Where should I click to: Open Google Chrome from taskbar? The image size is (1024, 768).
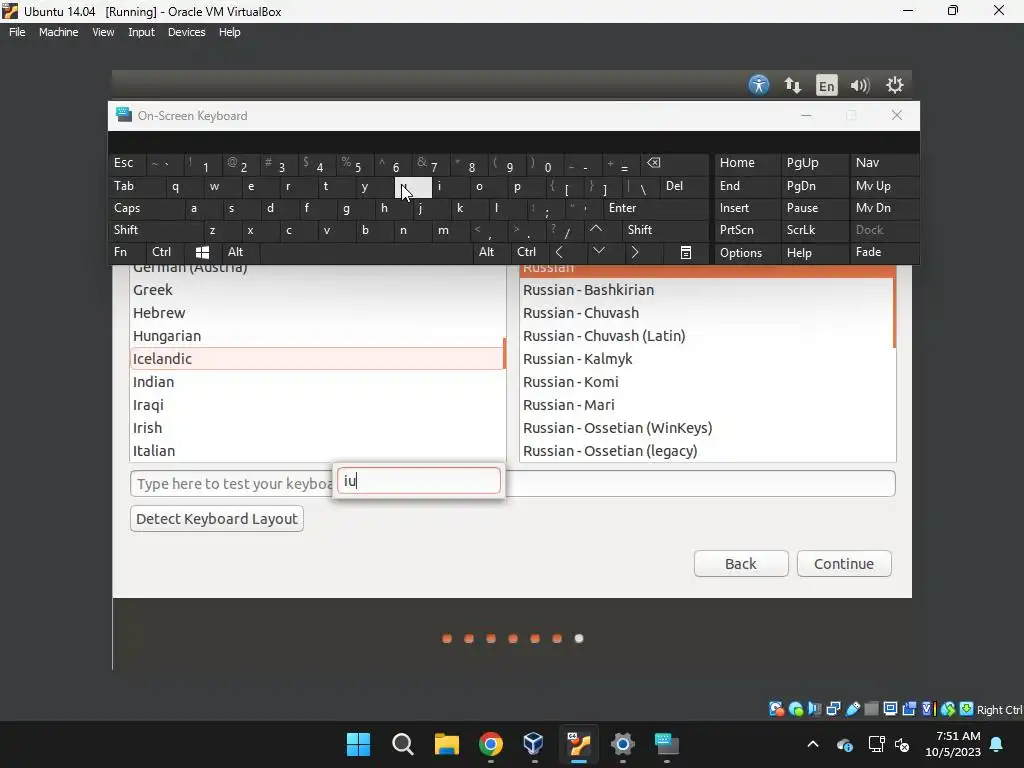click(490, 744)
